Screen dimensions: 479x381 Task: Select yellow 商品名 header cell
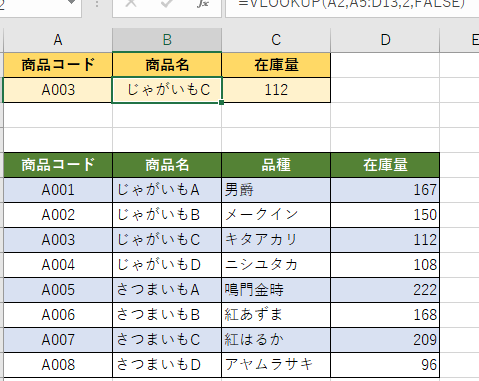coord(167,65)
